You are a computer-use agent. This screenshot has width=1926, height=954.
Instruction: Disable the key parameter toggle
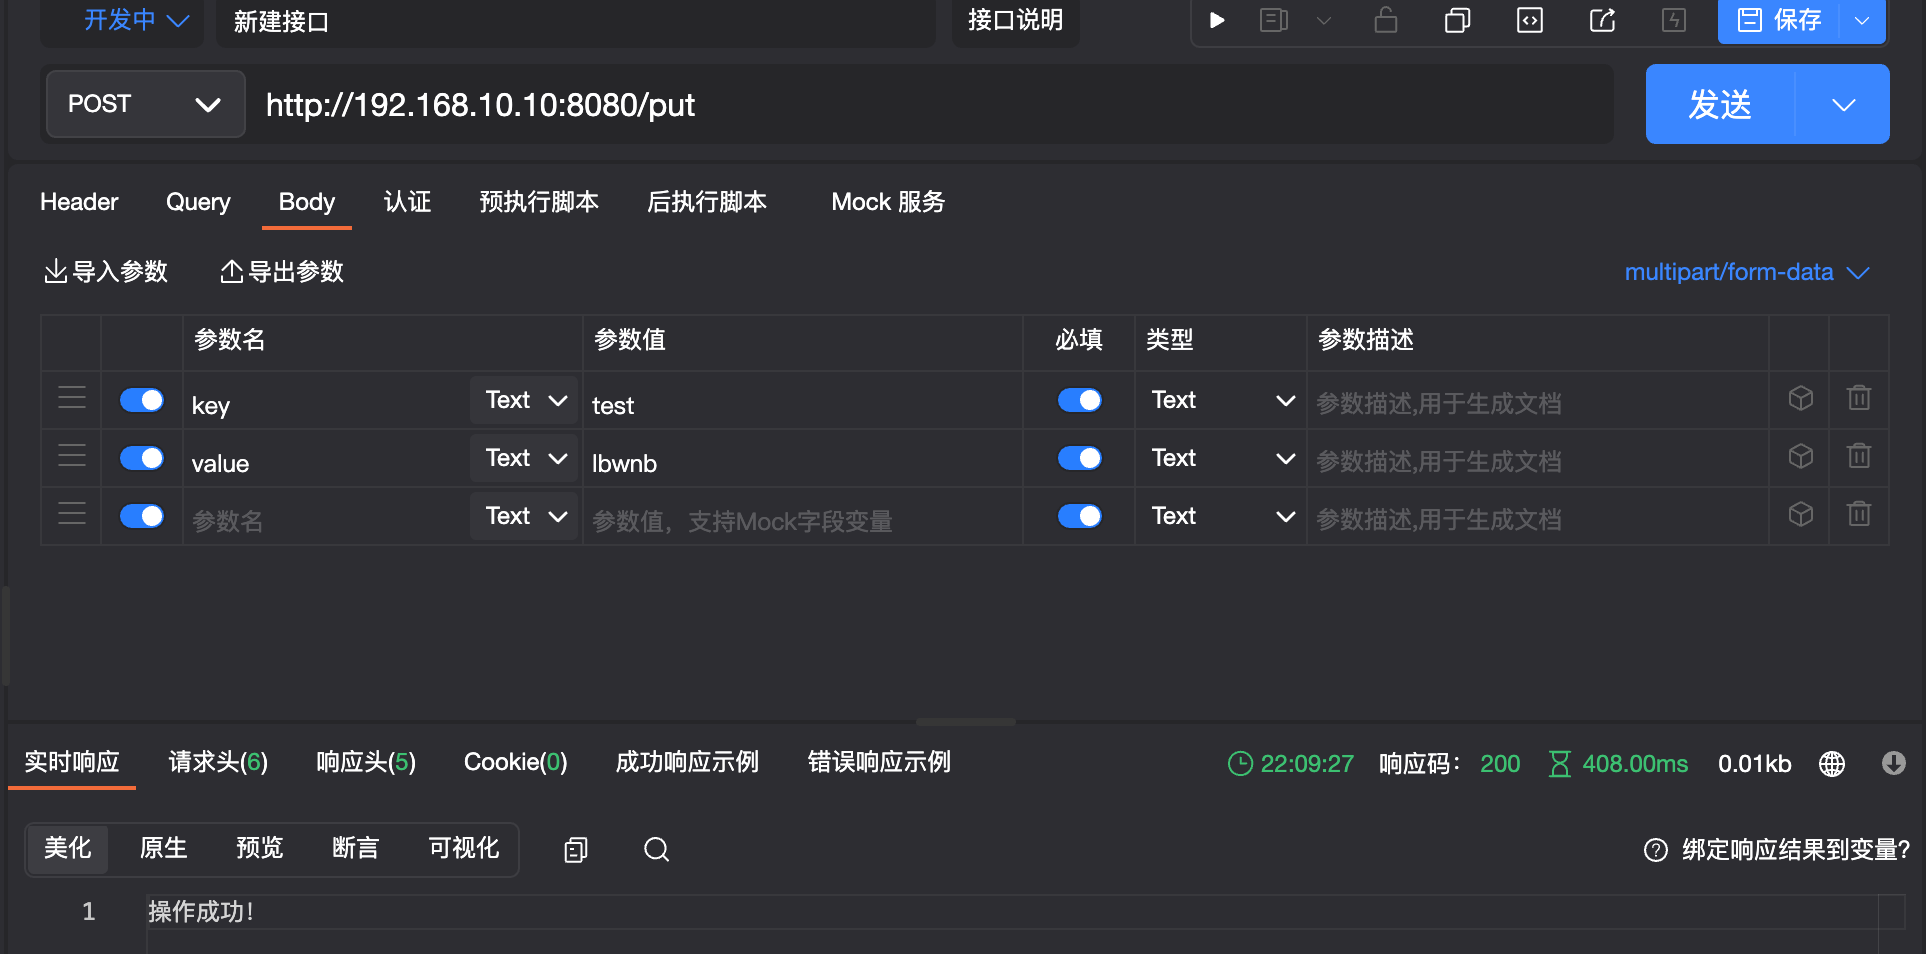tap(142, 400)
